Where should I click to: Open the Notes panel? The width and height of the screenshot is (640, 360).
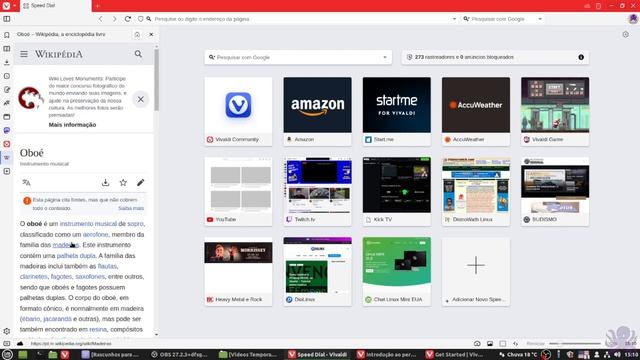click(x=7, y=89)
